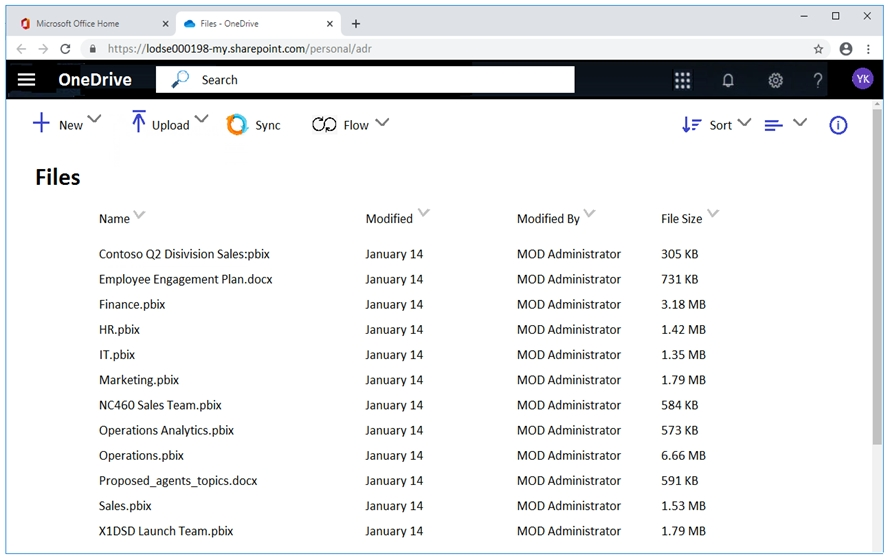This screenshot has width=890, height=559.
Task: Open the Flow menu
Action: [350, 125]
